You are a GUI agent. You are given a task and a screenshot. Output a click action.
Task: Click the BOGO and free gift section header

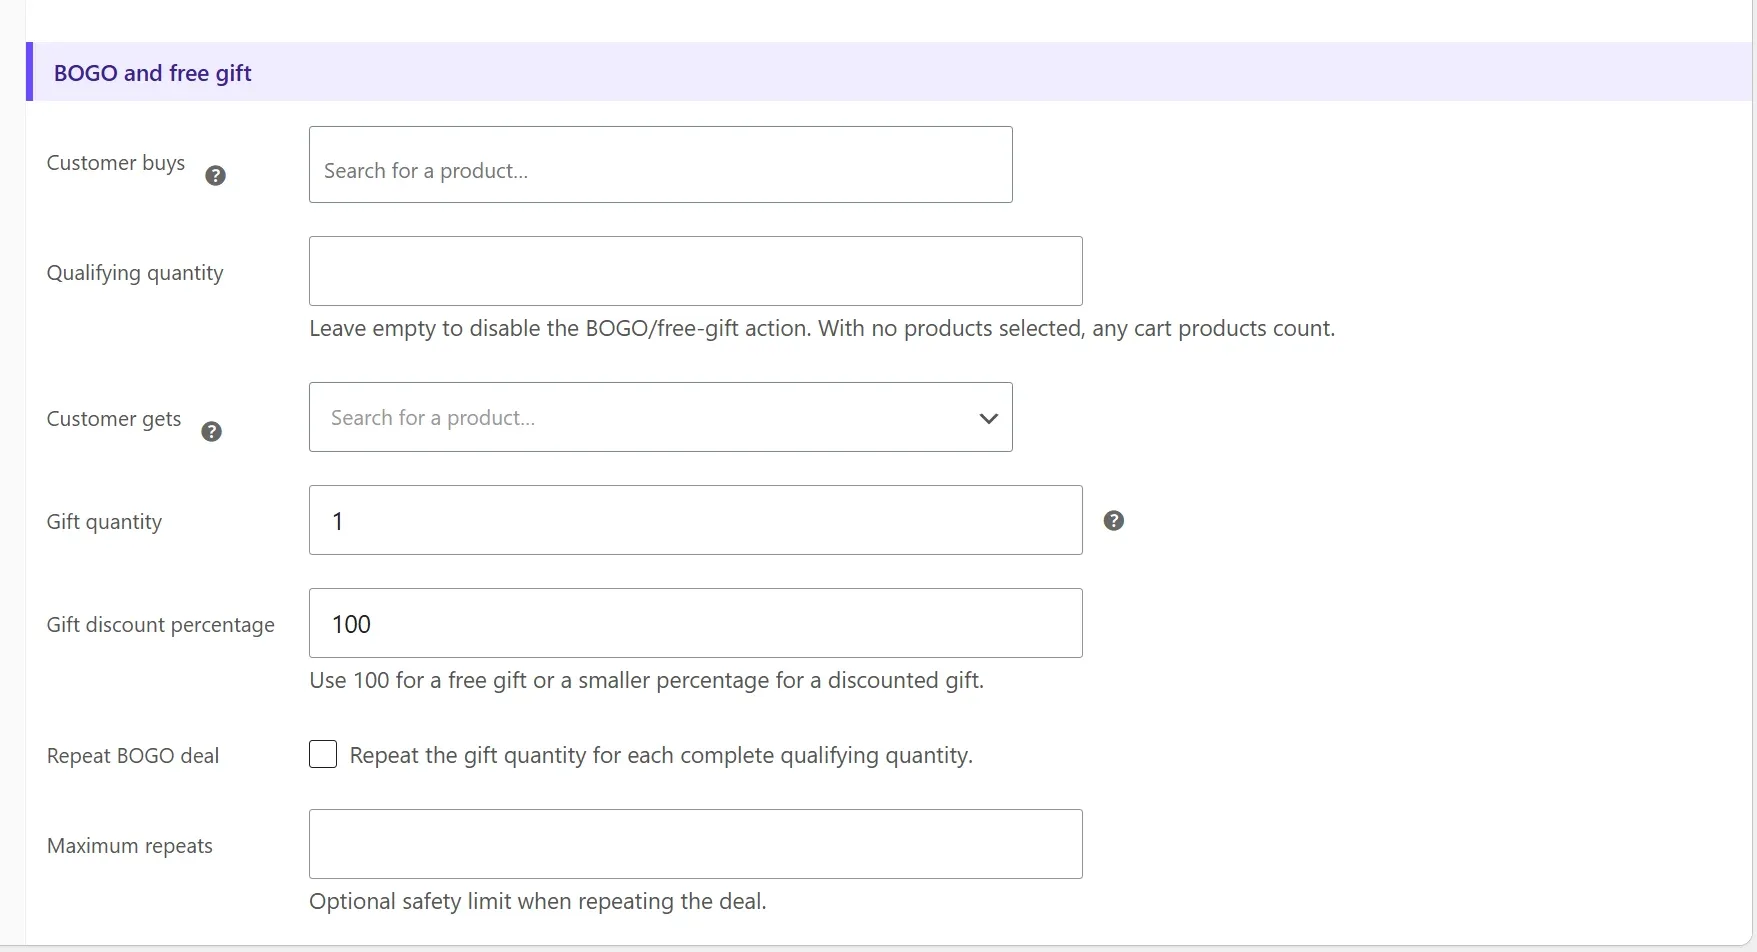tap(152, 73)
